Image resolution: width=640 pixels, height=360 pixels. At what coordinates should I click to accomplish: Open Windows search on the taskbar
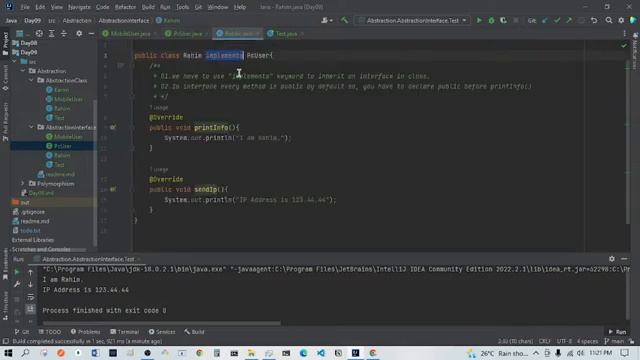tap(25, 353)
